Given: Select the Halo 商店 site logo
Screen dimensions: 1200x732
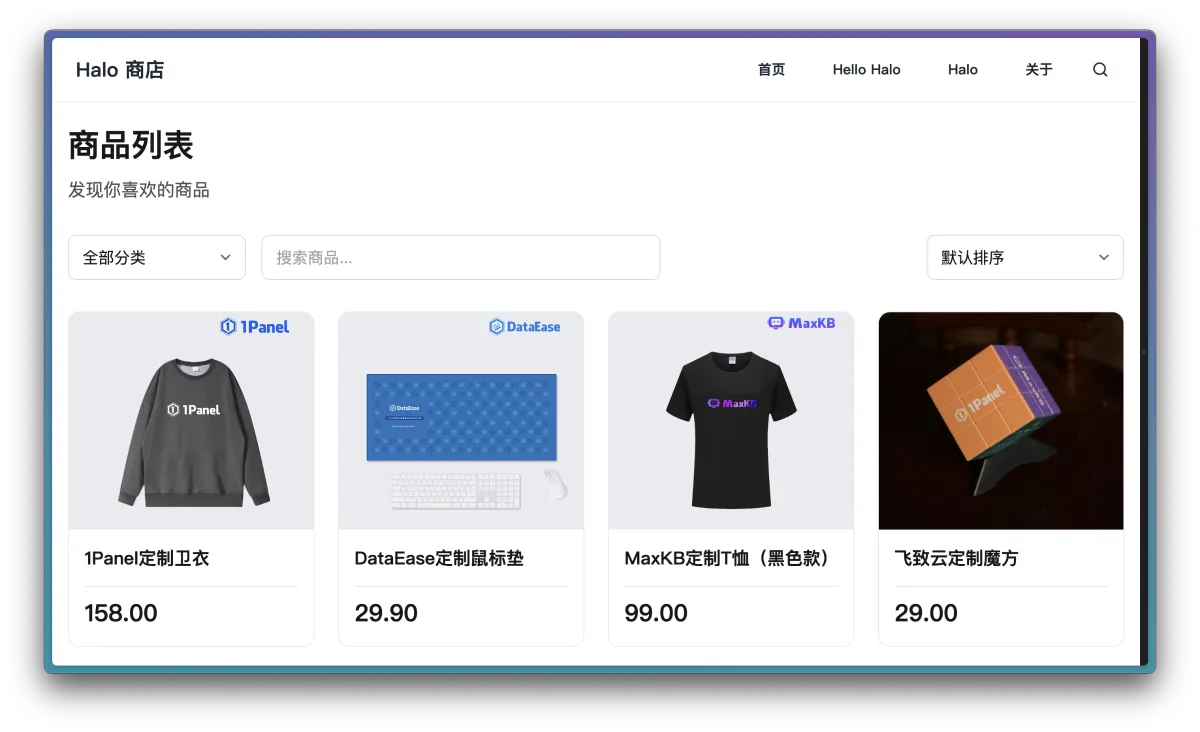Looking at the screenshot, I should point(120,69).
